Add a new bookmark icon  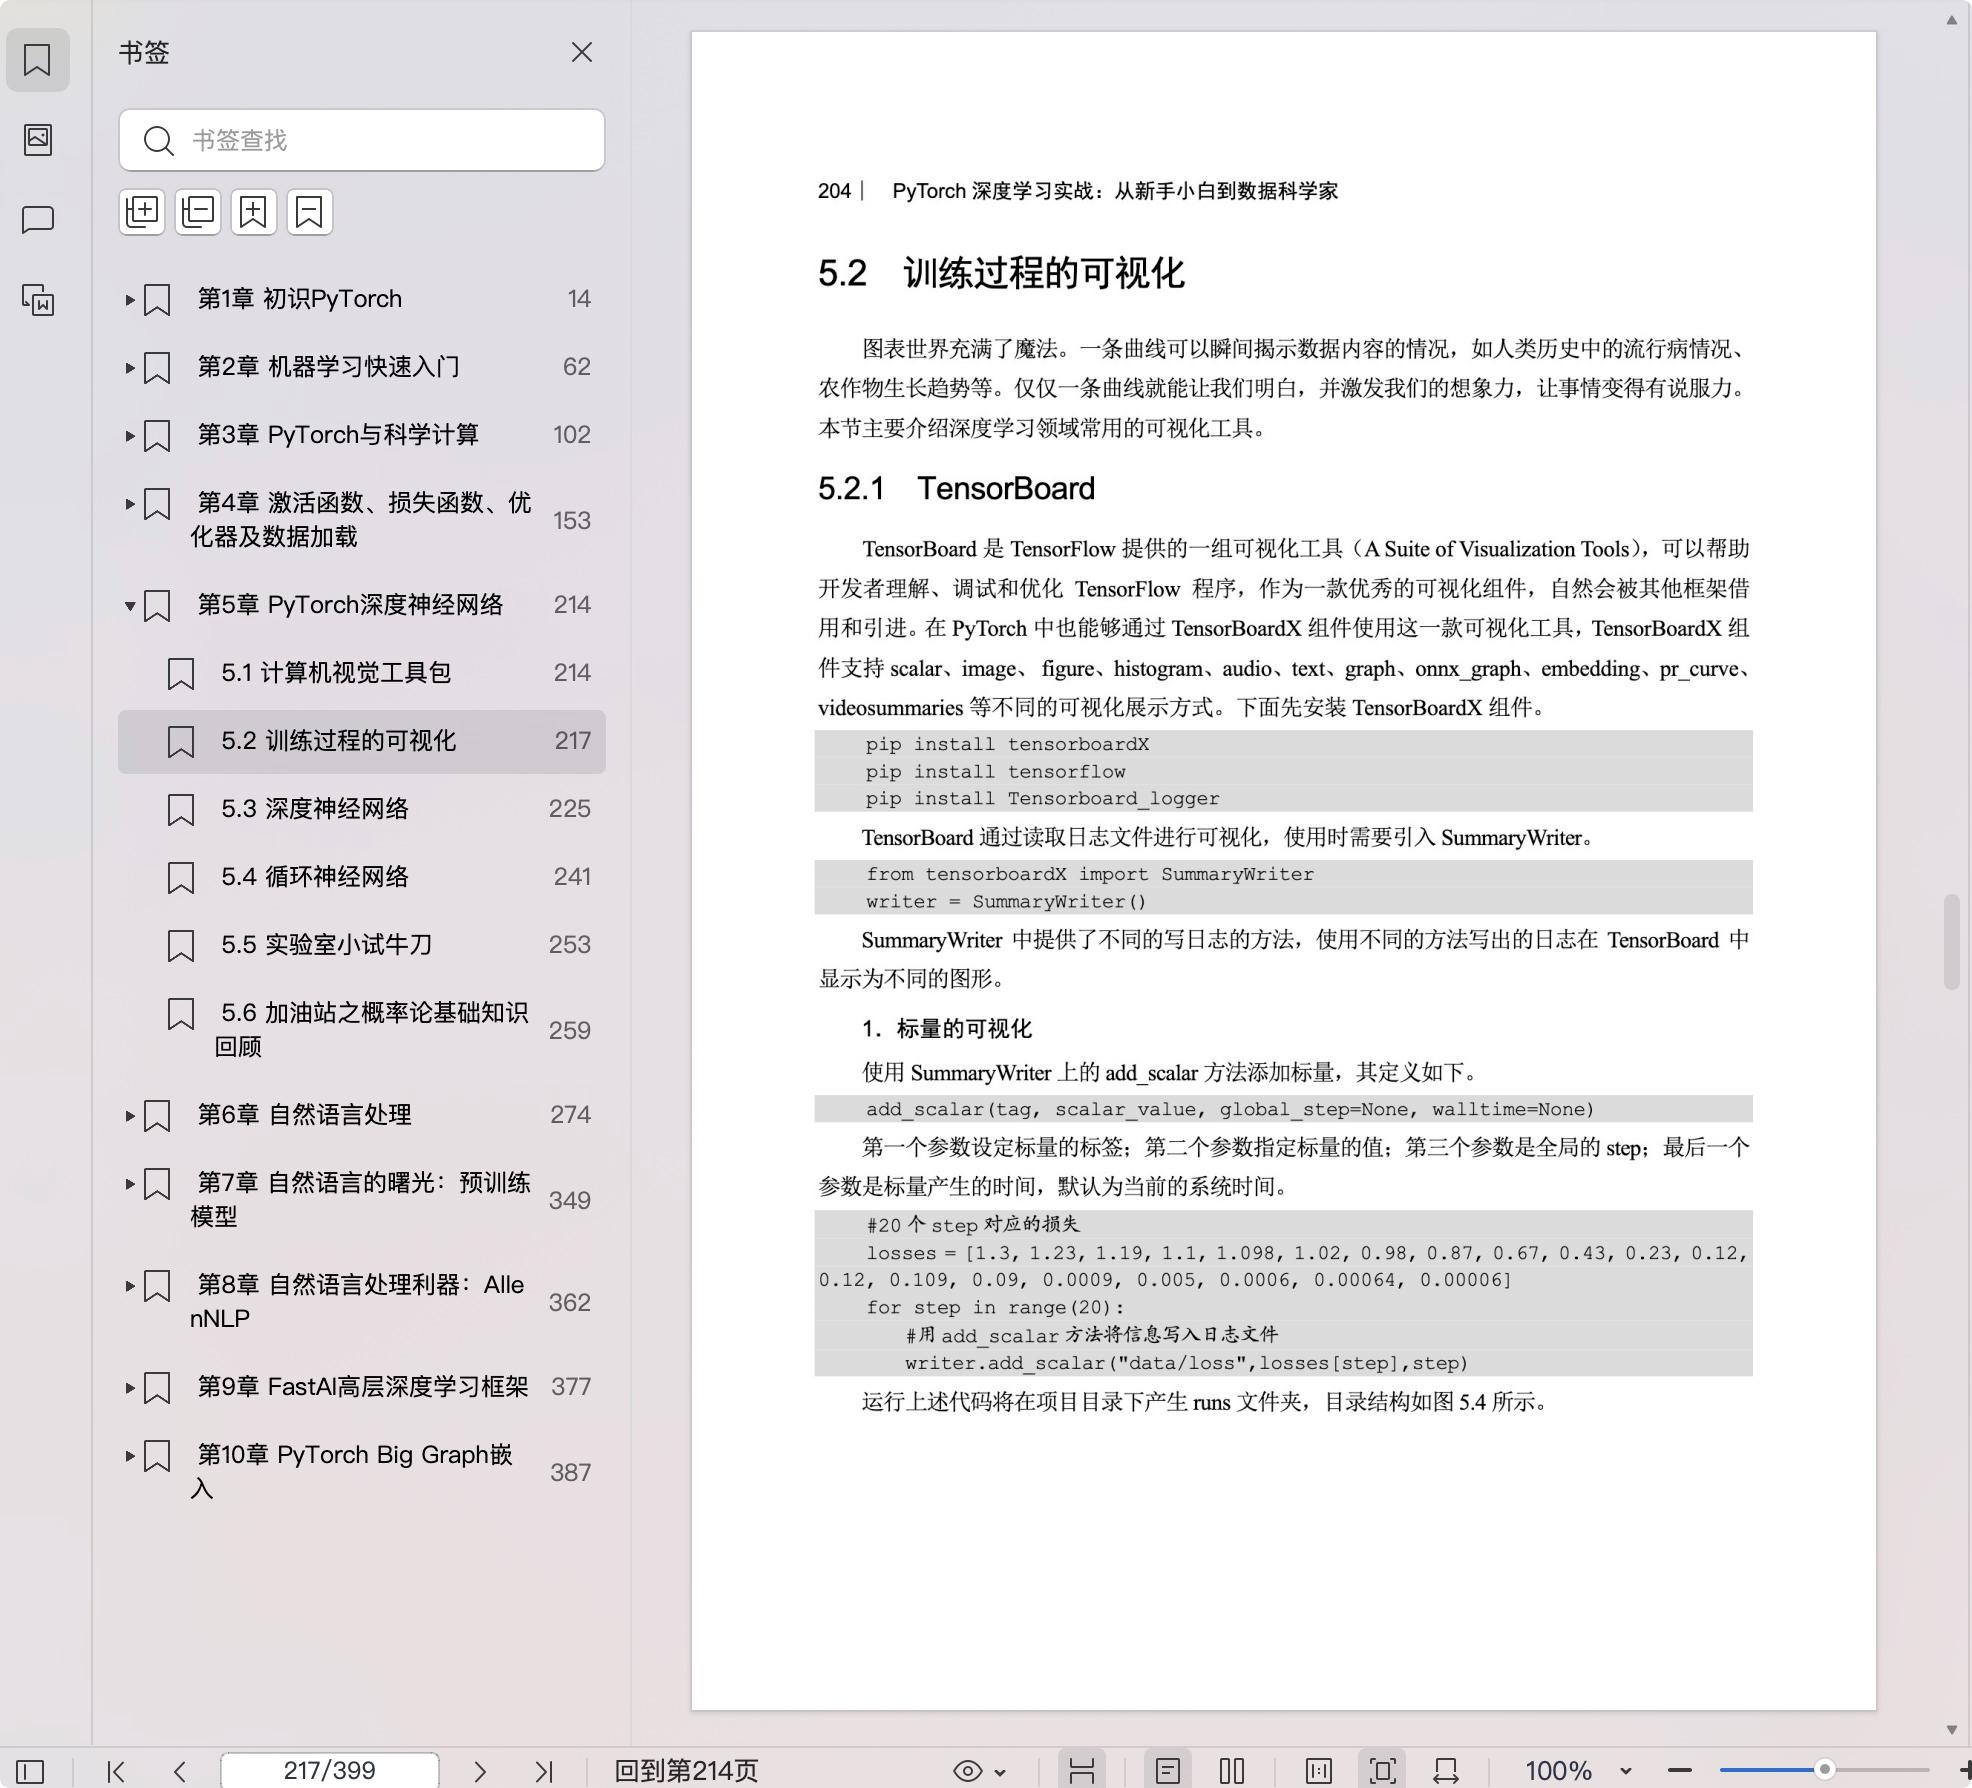(254, 212)
